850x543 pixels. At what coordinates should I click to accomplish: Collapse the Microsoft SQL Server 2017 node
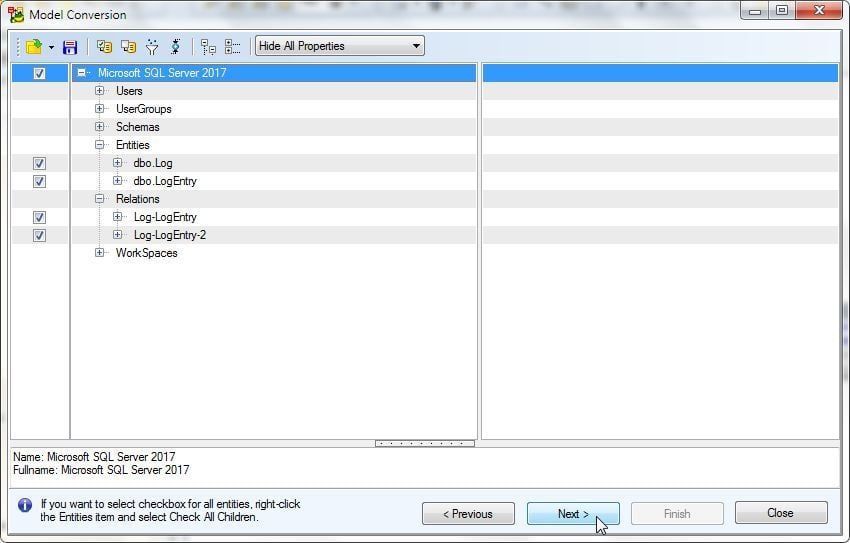[81, 72]
